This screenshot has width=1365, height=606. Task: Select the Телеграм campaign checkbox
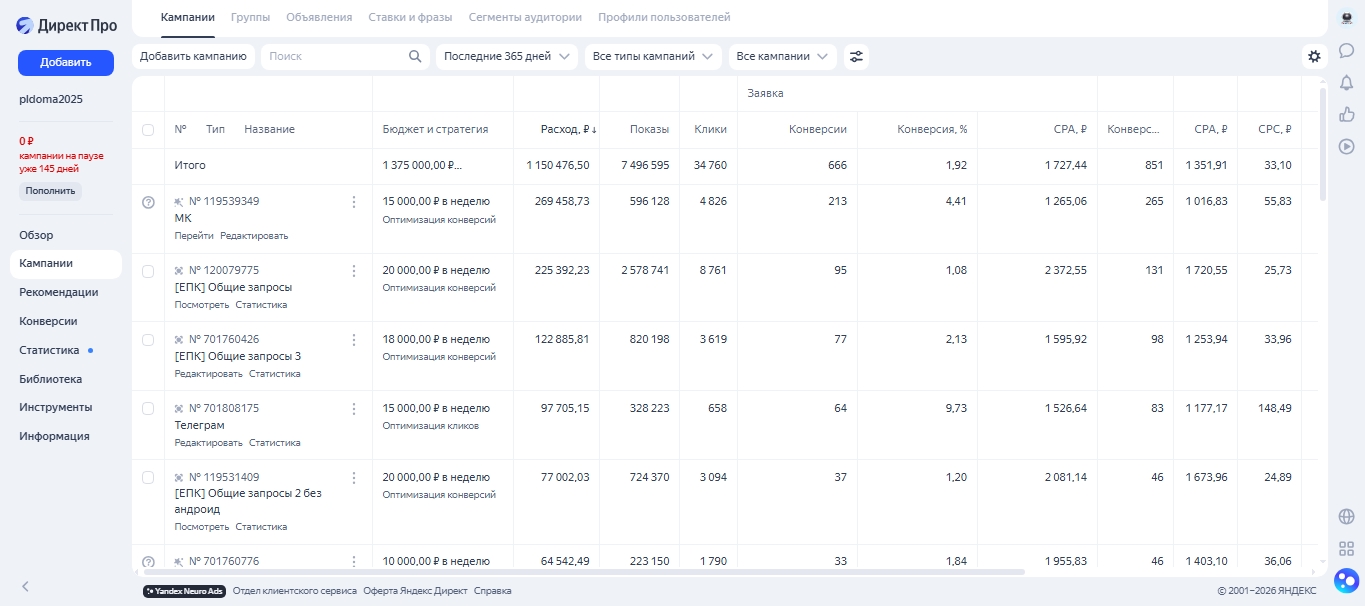click(x=148, y=409)
